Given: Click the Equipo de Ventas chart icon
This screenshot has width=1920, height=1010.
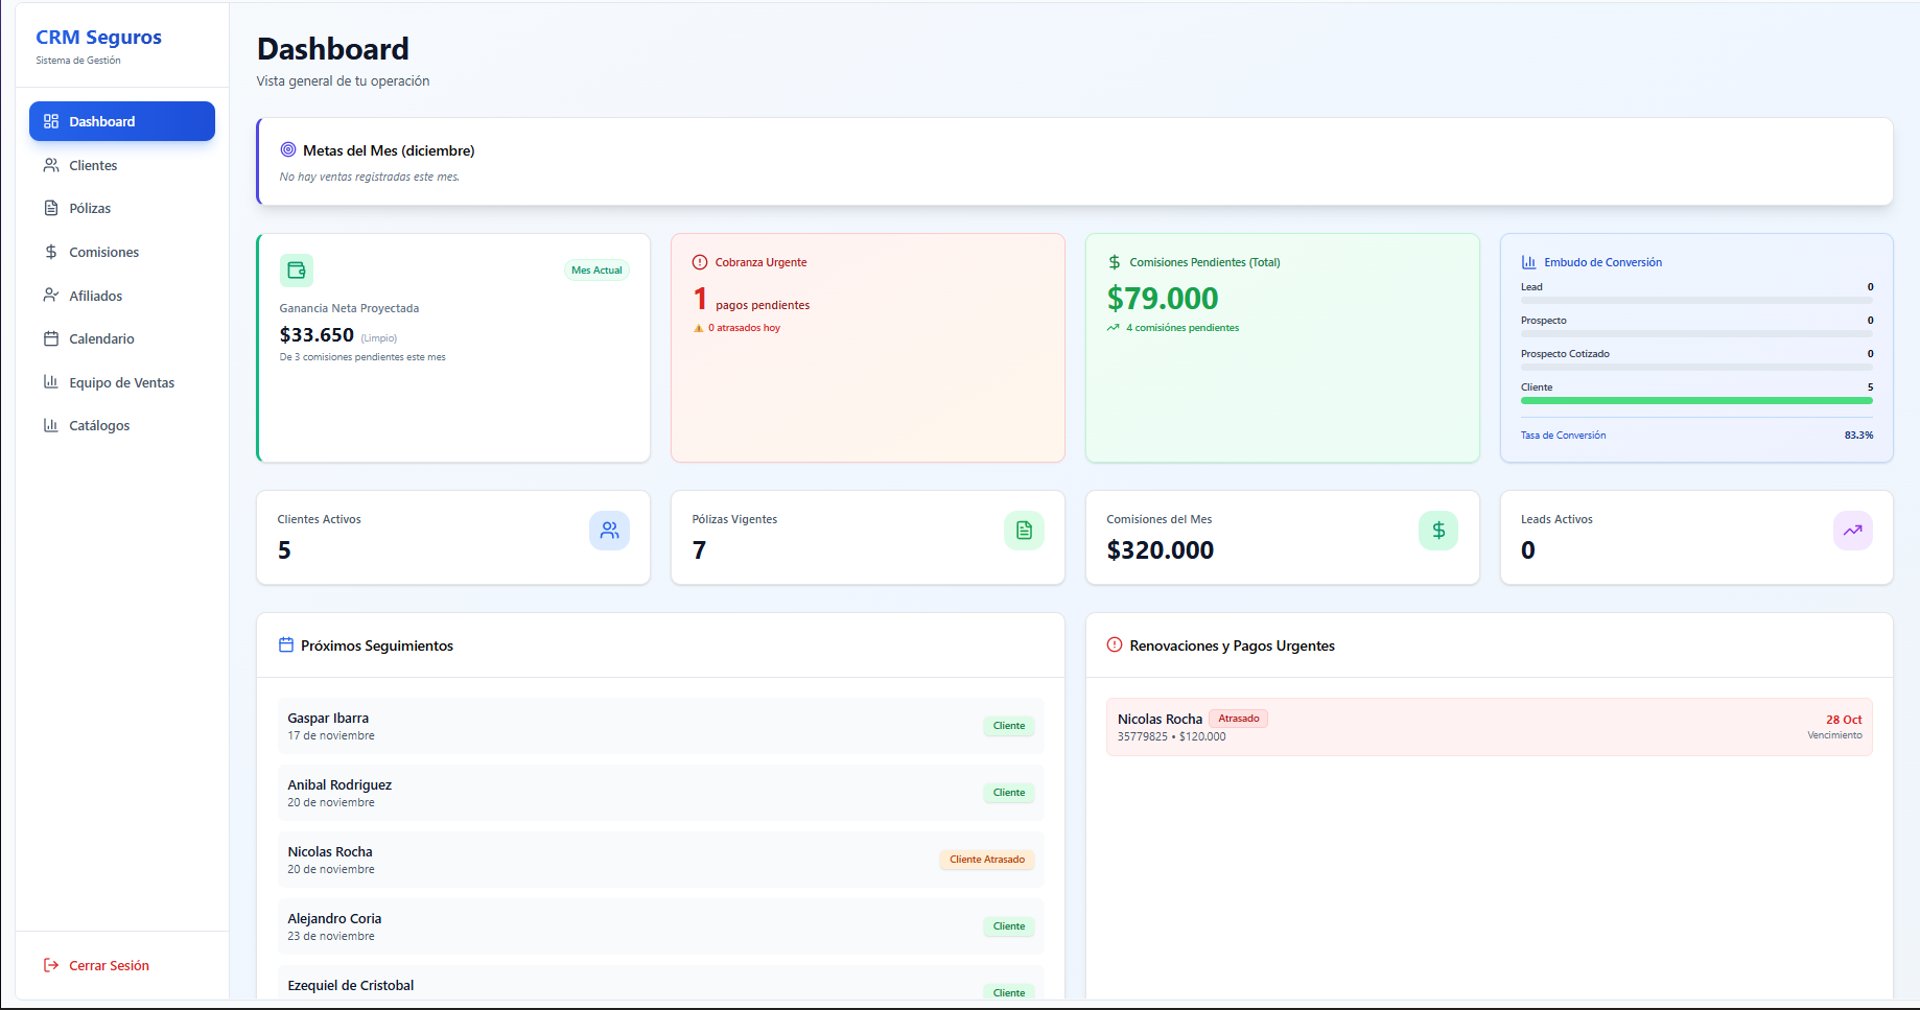Looking at the screenshot, I should click(51, 382).
